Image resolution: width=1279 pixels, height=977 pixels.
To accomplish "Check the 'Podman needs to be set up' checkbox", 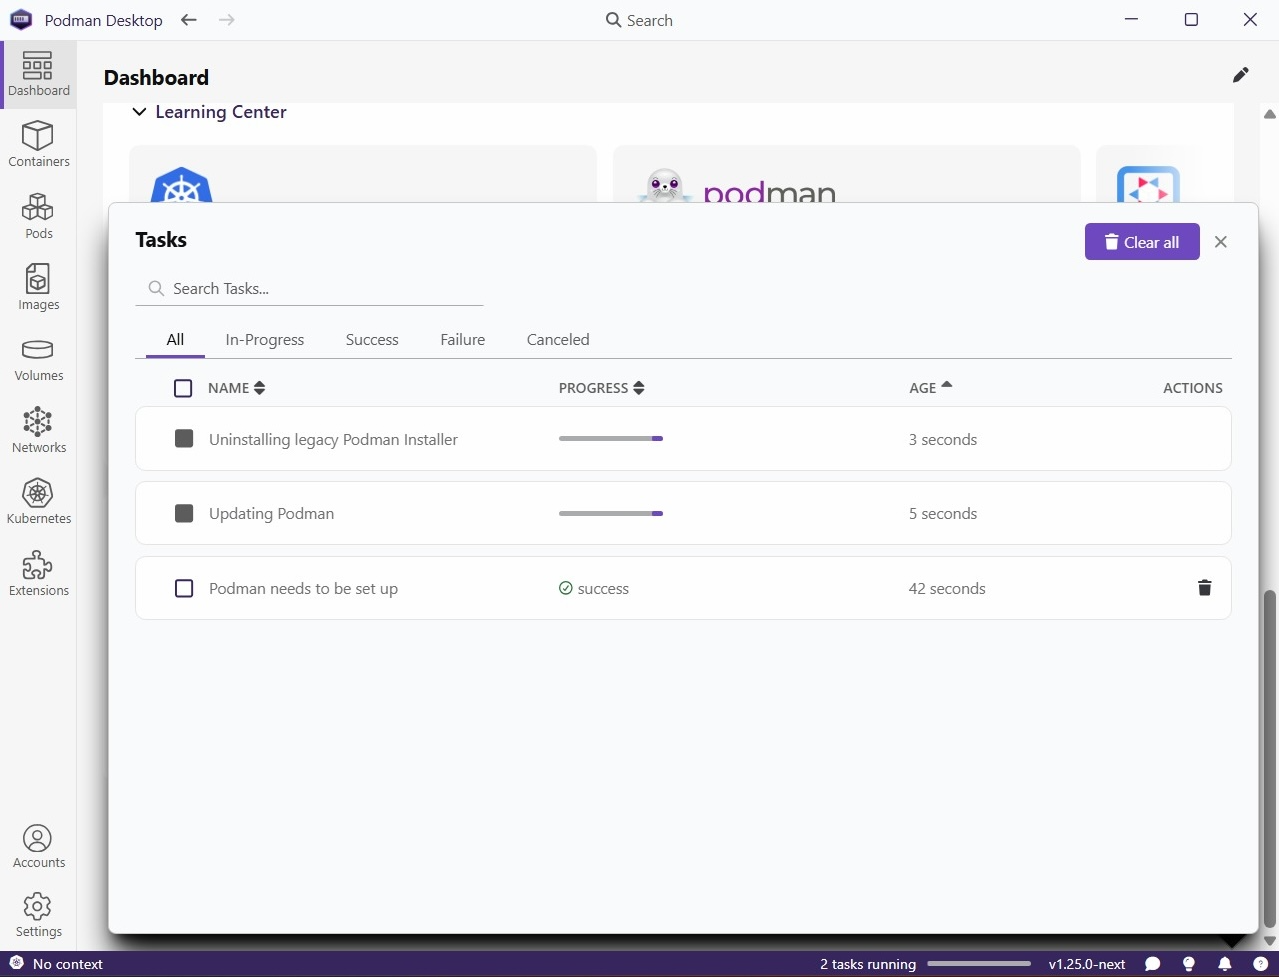I will (184, 588).
